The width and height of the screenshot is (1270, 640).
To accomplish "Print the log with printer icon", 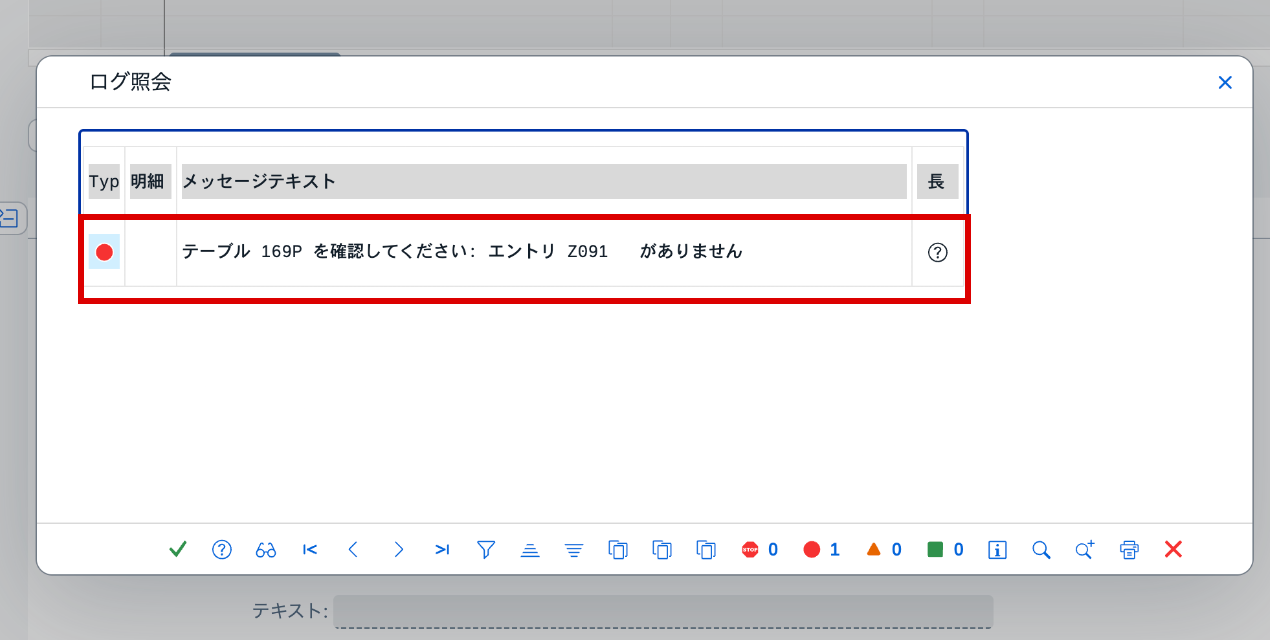I will (x=1129, y=549).
